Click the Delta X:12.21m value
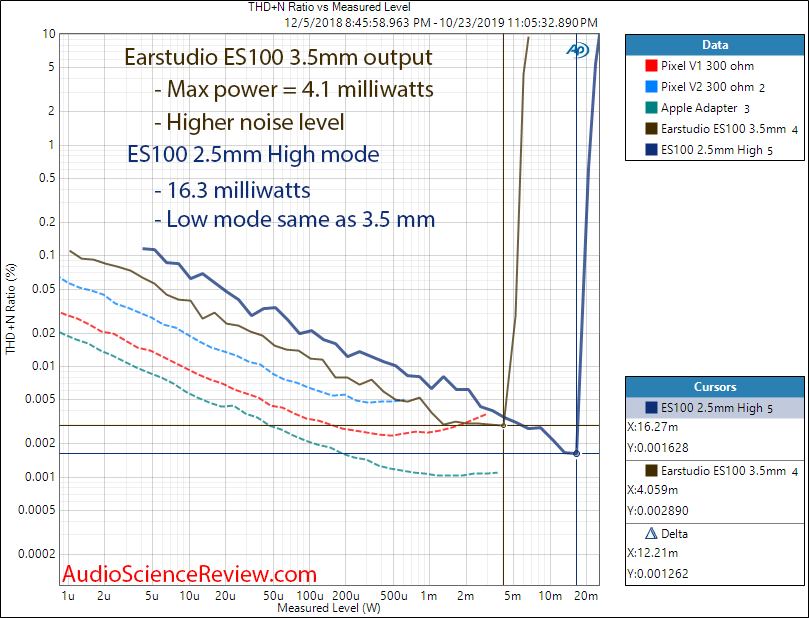 click(x=653, y=552)
